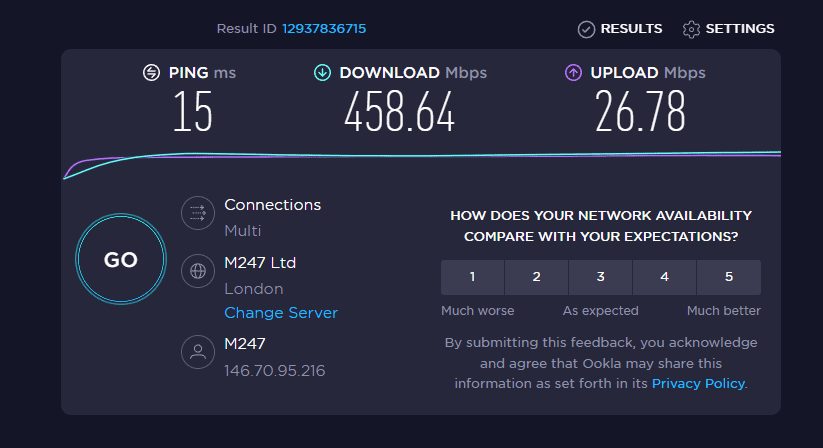
Task: Click the upload arrow icon
Action: tap(574, 72)
